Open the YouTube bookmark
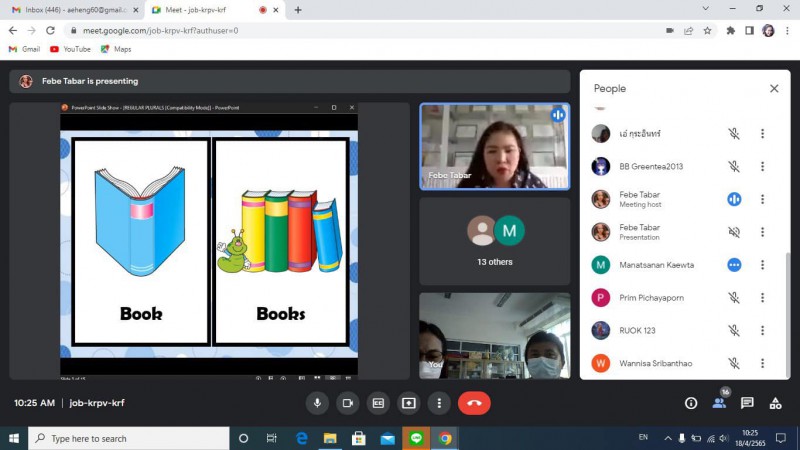 coord(70,49)
